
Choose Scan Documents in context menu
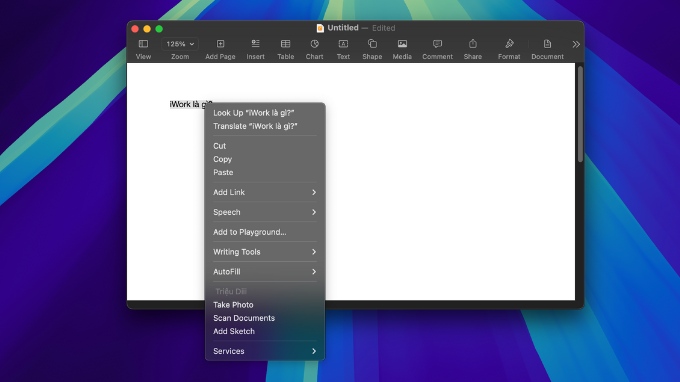[x=265, y=318]
